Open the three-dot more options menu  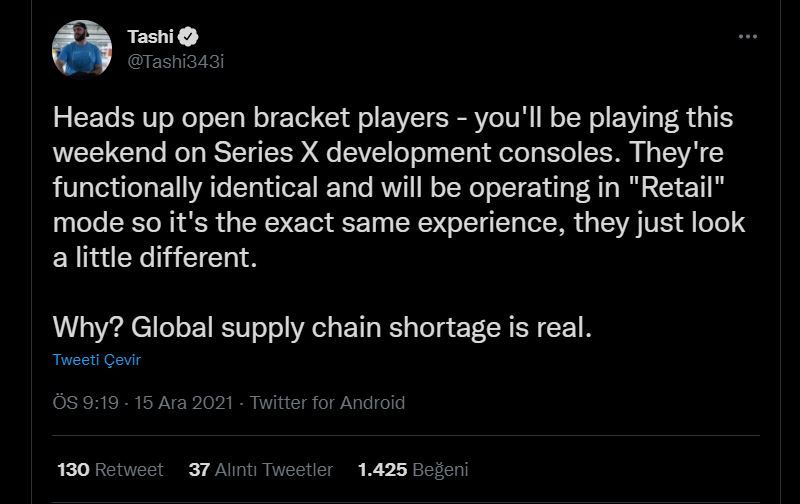point(747,37)
